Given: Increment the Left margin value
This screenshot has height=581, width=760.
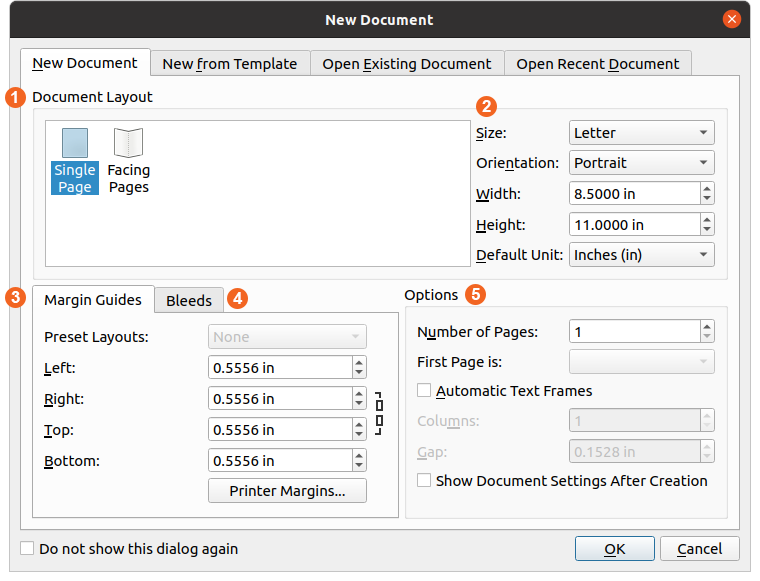Looking at the screenshot, I should click(x=359, y=362).
